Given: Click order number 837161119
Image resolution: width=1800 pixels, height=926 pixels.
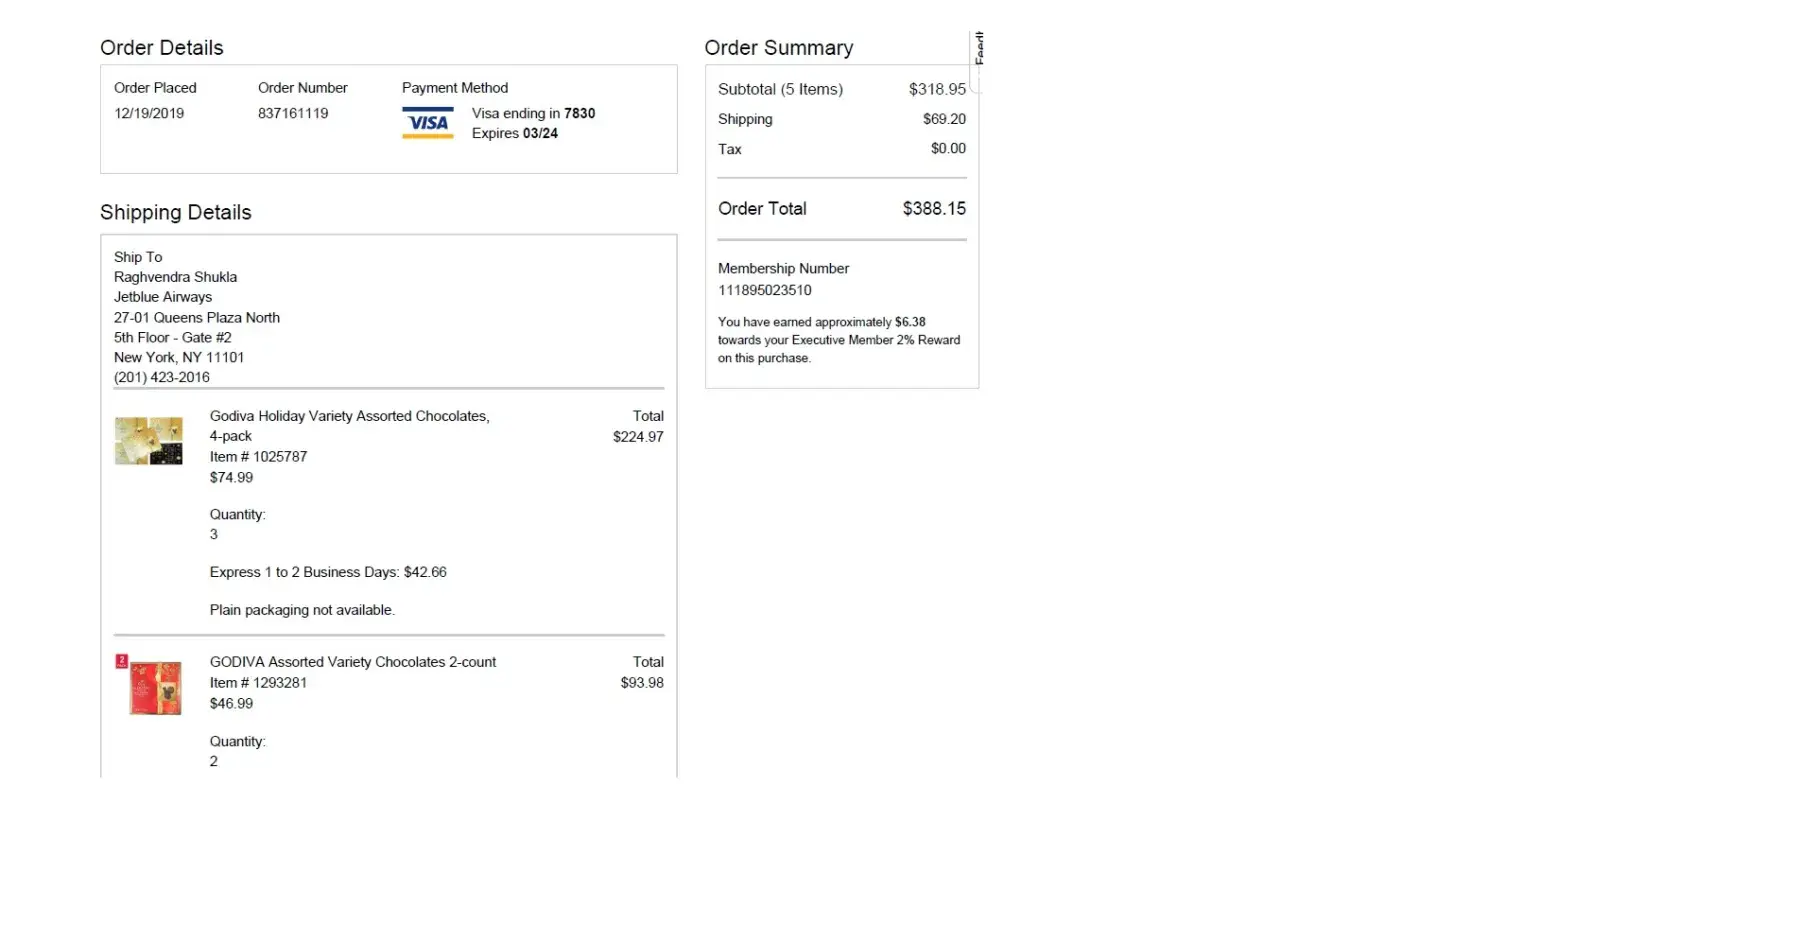Looking at the screenshot, I should (293, 113).
